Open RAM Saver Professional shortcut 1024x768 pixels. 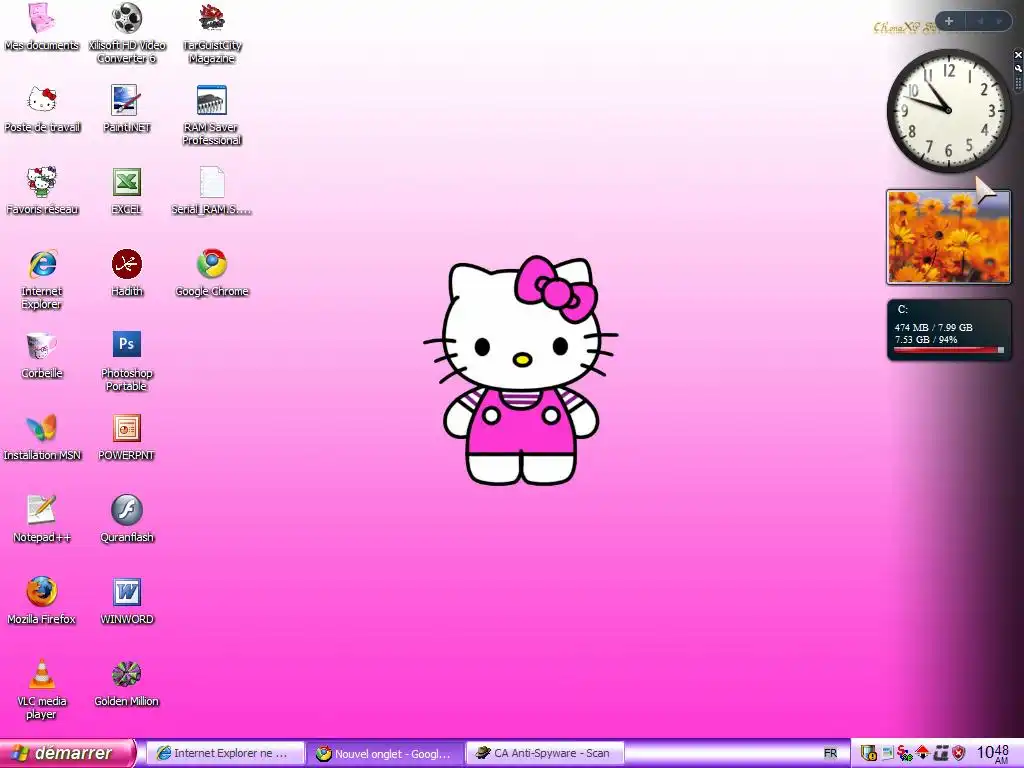point(212,115)
